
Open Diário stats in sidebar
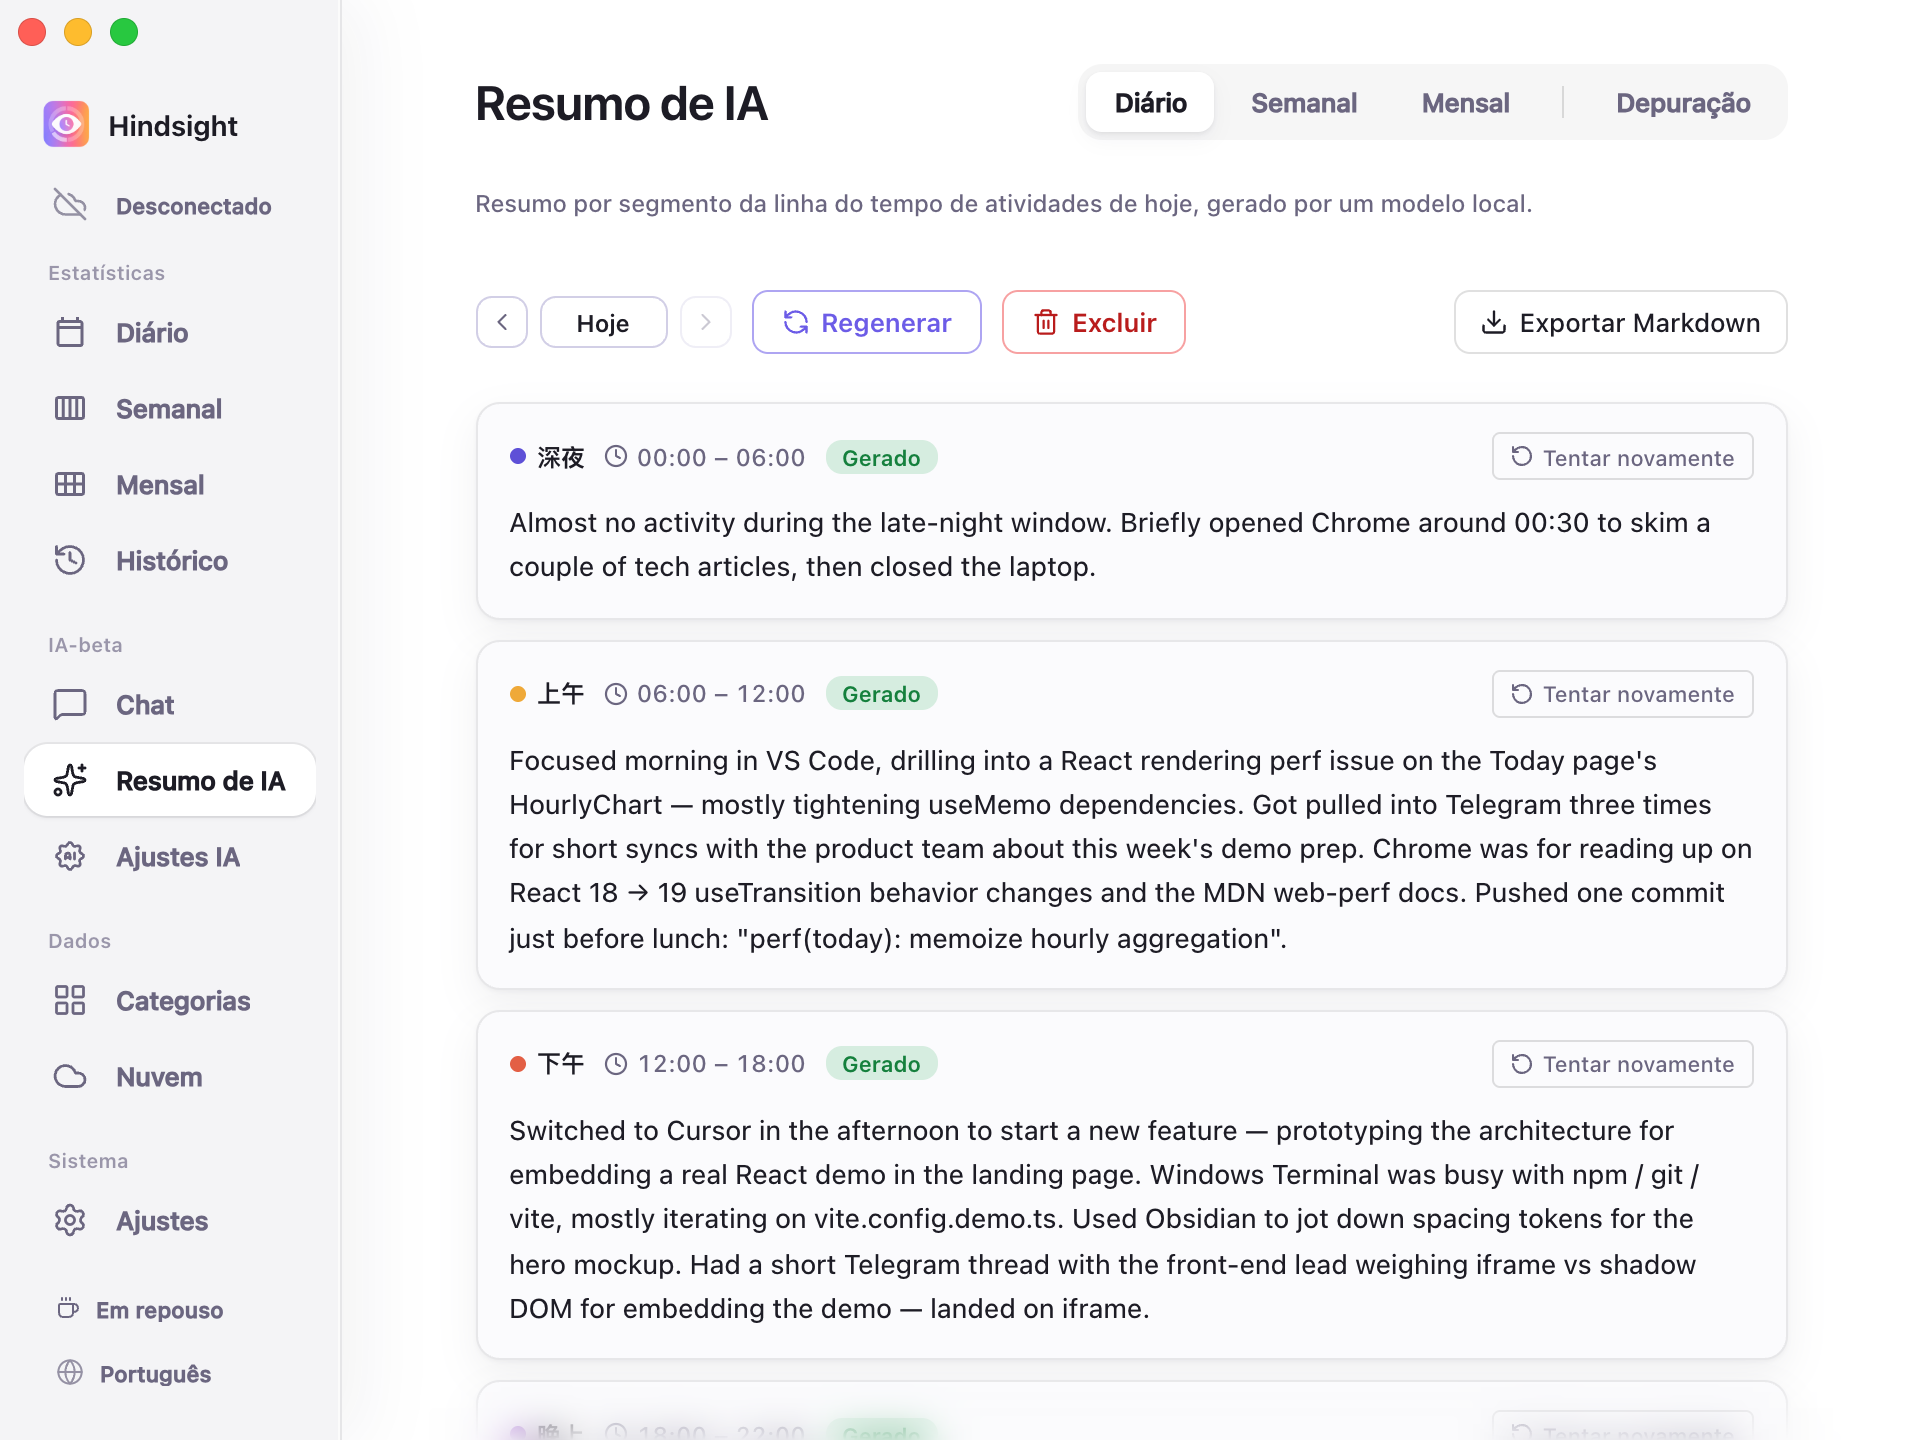click(170, 333)
